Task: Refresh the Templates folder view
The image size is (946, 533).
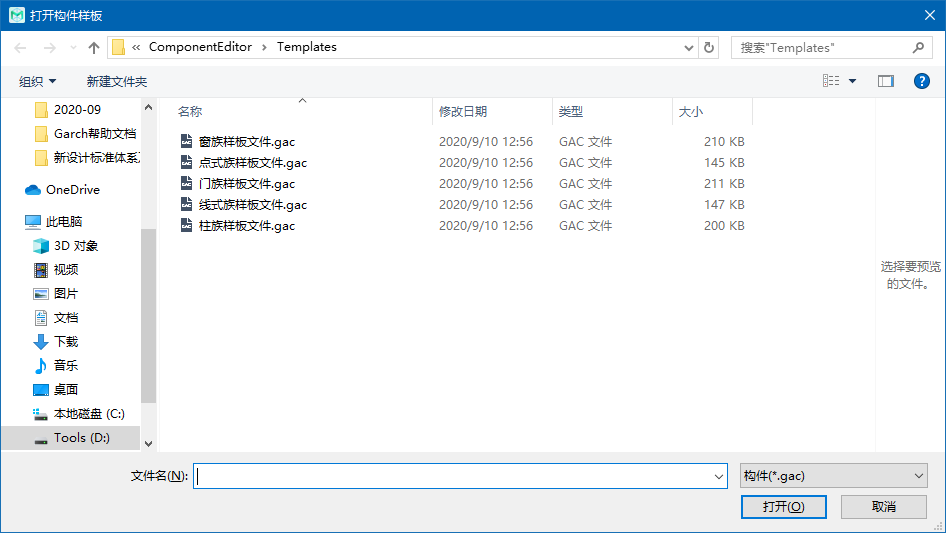Action: click(709, 48)
